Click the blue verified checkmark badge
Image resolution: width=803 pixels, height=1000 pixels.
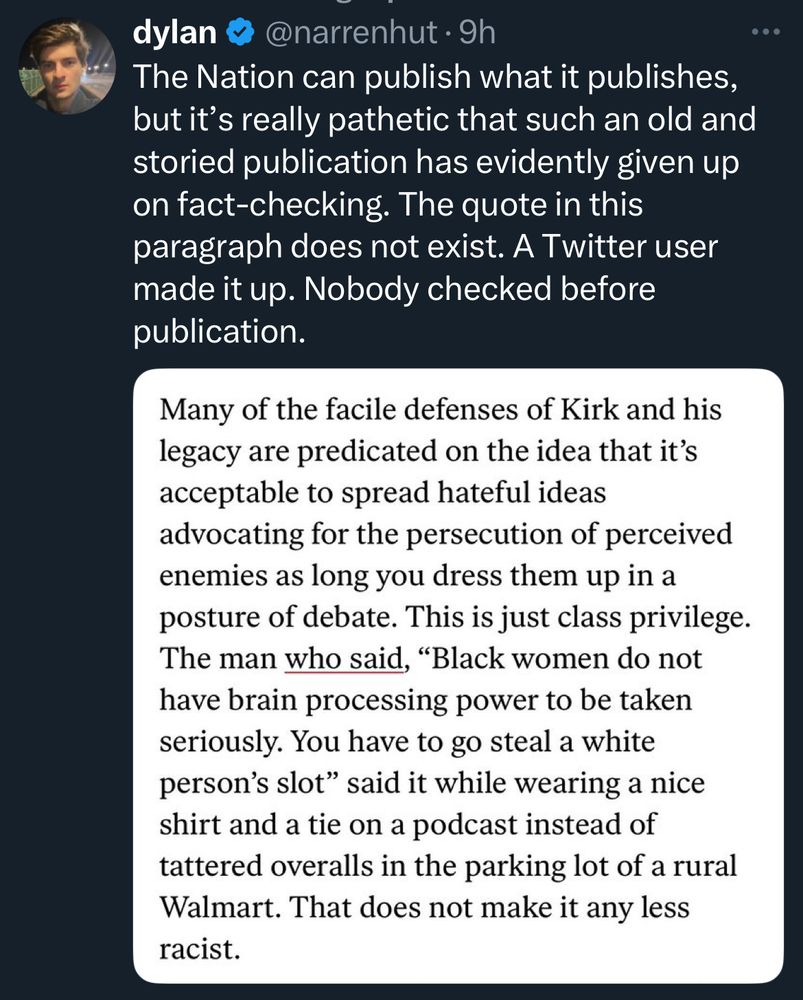click(240, 32)
